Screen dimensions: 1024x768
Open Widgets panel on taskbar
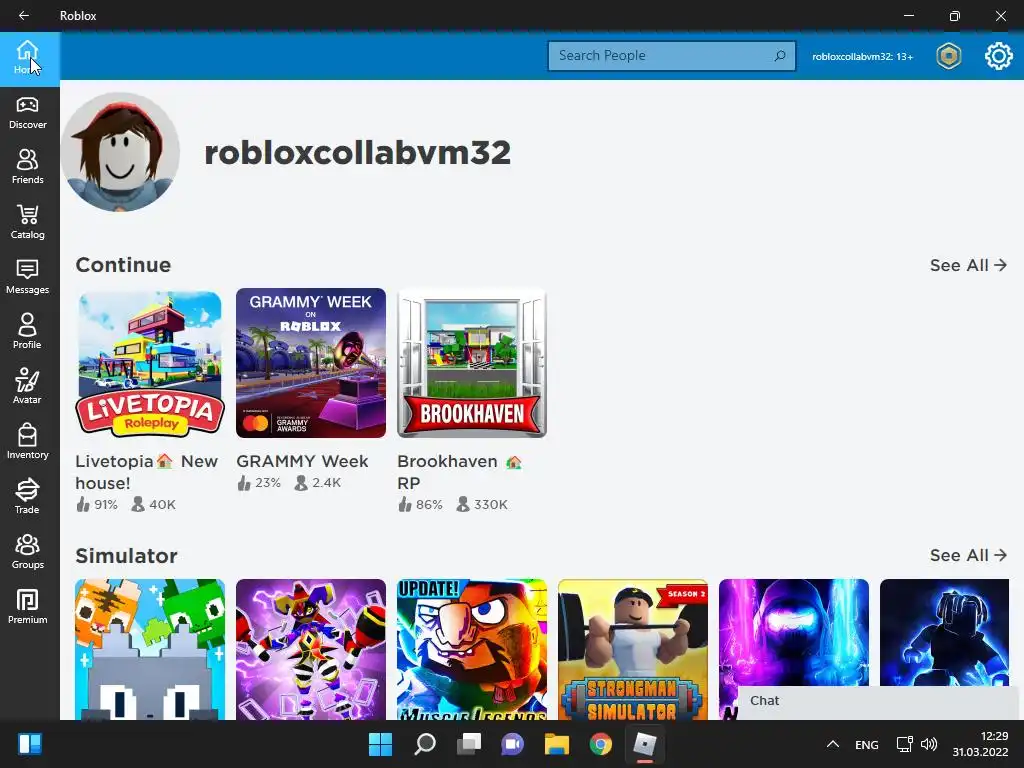point(30,744)
